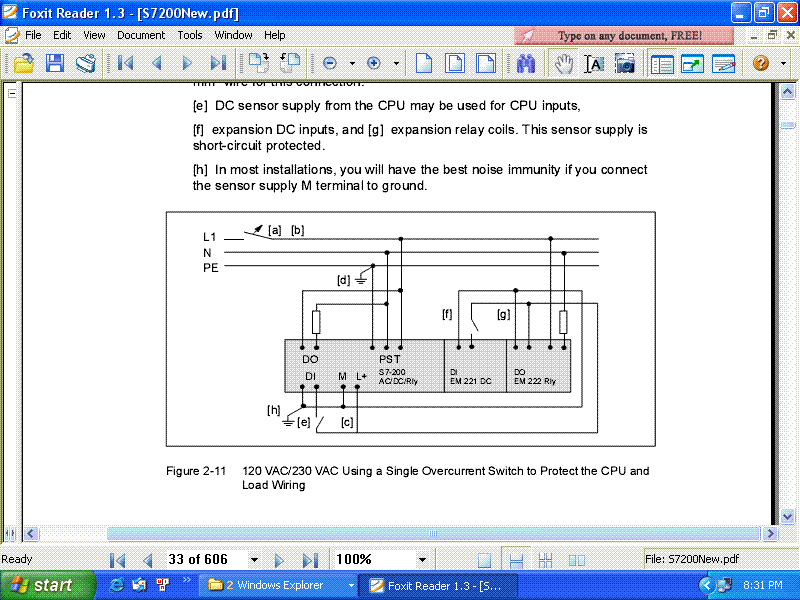Open page number dropdown arrow
Screen dimensions: 800x600
tap(254, 560)
